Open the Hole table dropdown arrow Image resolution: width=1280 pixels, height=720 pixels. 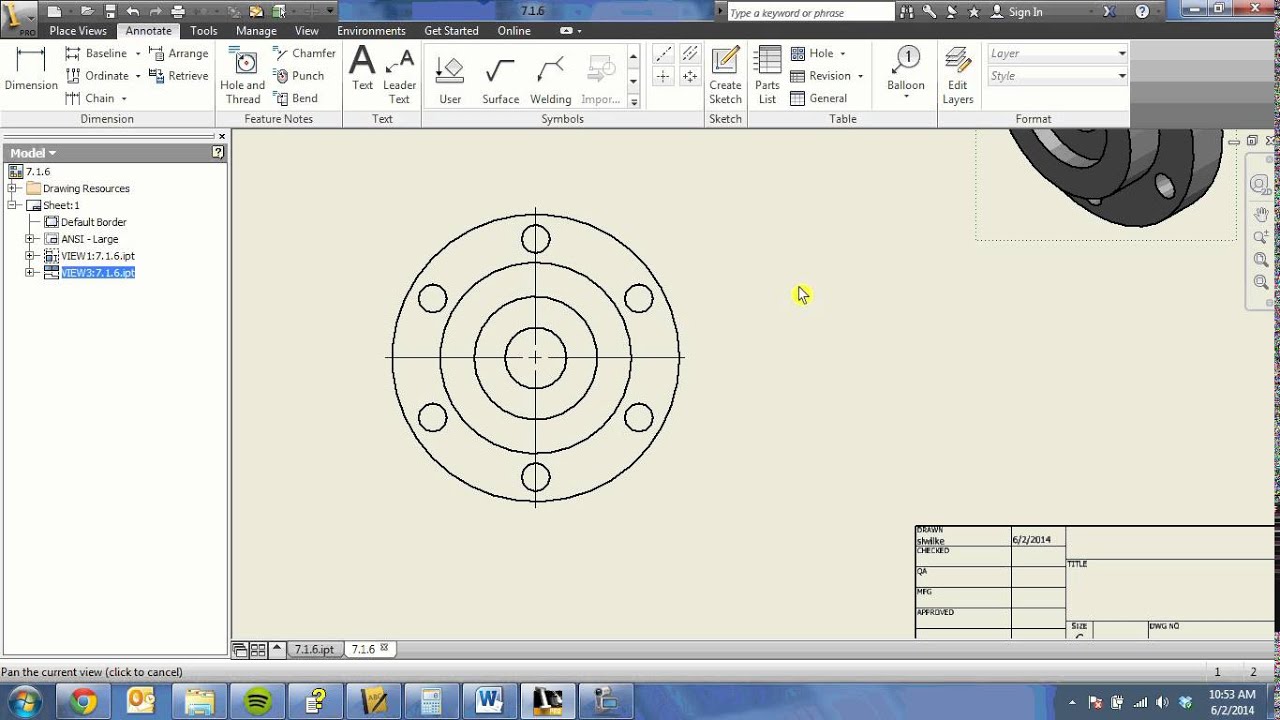[x=842, y=54]
